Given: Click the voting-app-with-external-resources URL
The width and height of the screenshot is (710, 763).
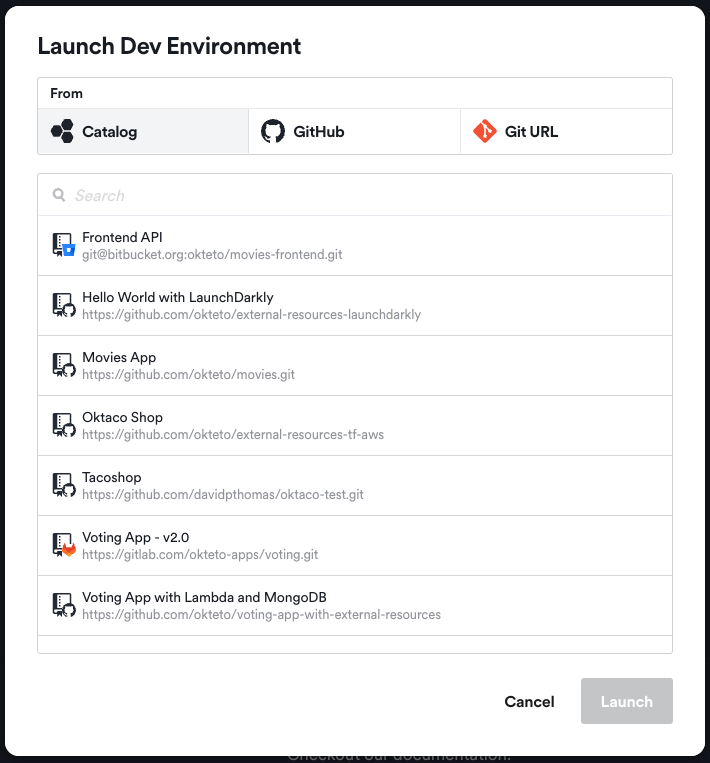Looking at the screenshot, I should 261,615.
